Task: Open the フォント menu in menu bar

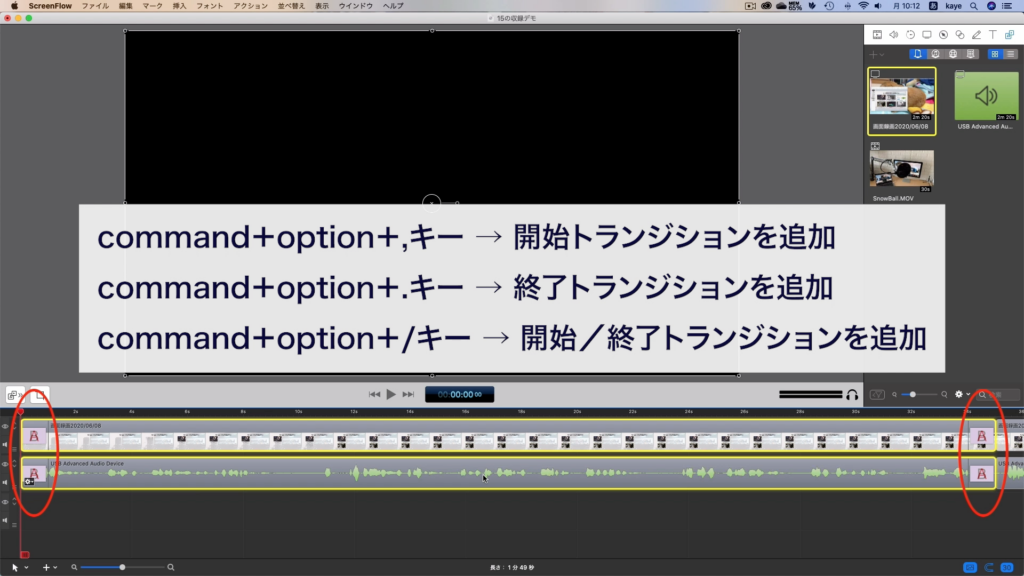Action: click(x=209, y=6)
